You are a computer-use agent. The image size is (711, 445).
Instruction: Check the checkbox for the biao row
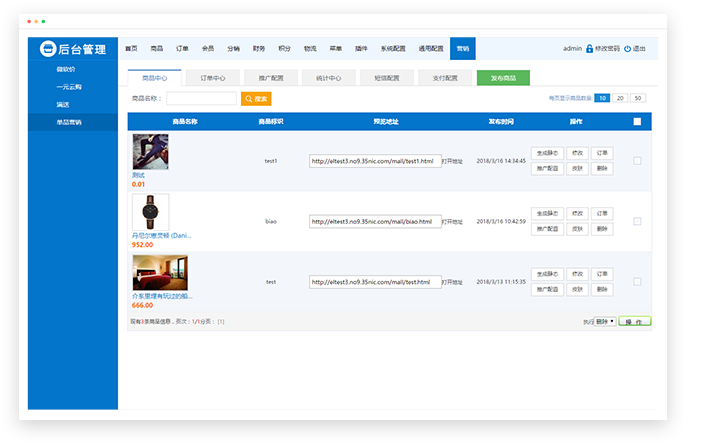(637, 221)
